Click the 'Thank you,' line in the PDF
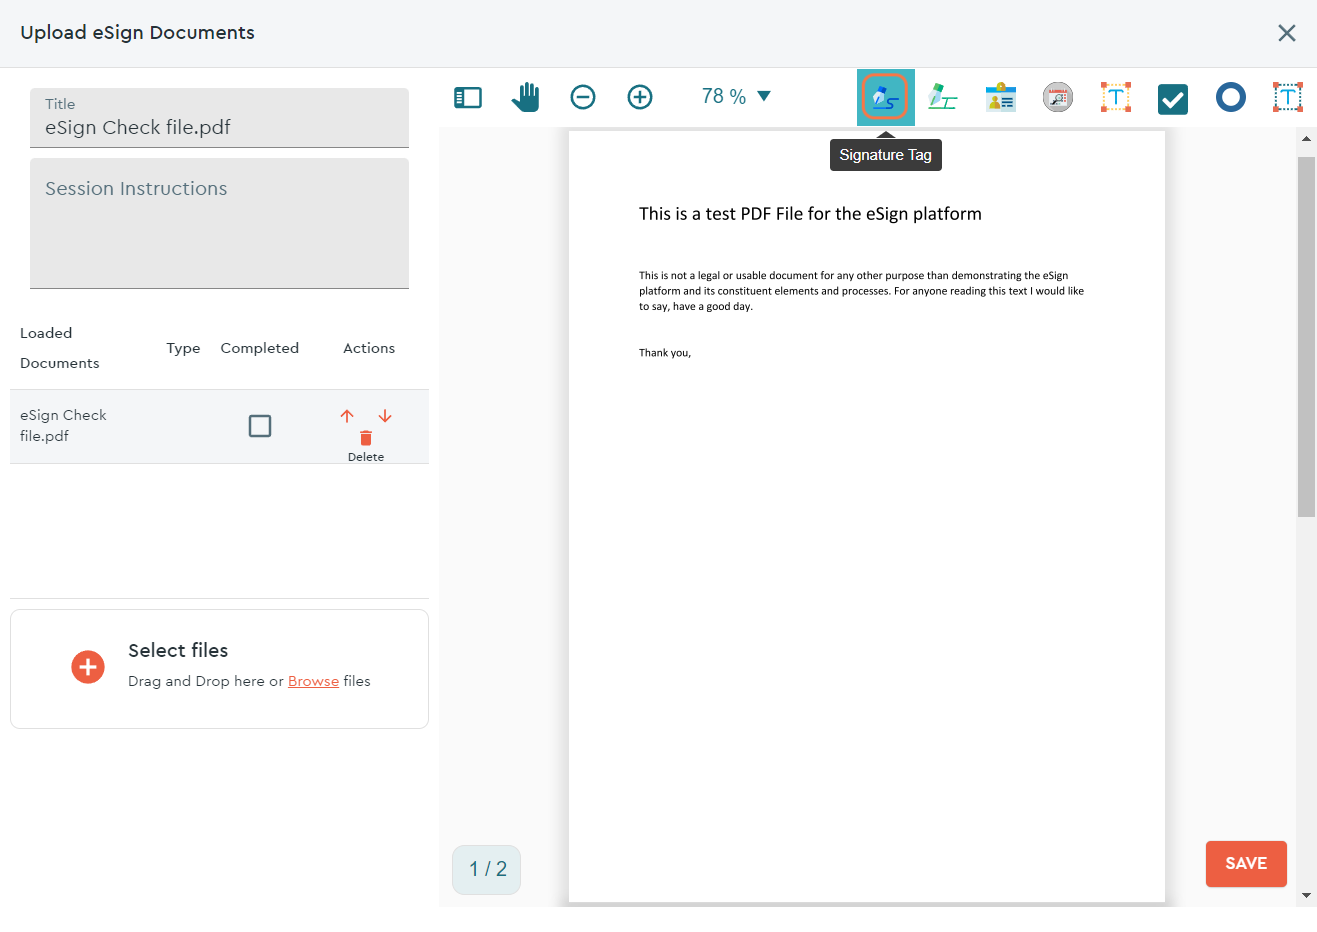Image resolution: width=1317 pixels, height=932 pixels. click(x=665, y=353)
